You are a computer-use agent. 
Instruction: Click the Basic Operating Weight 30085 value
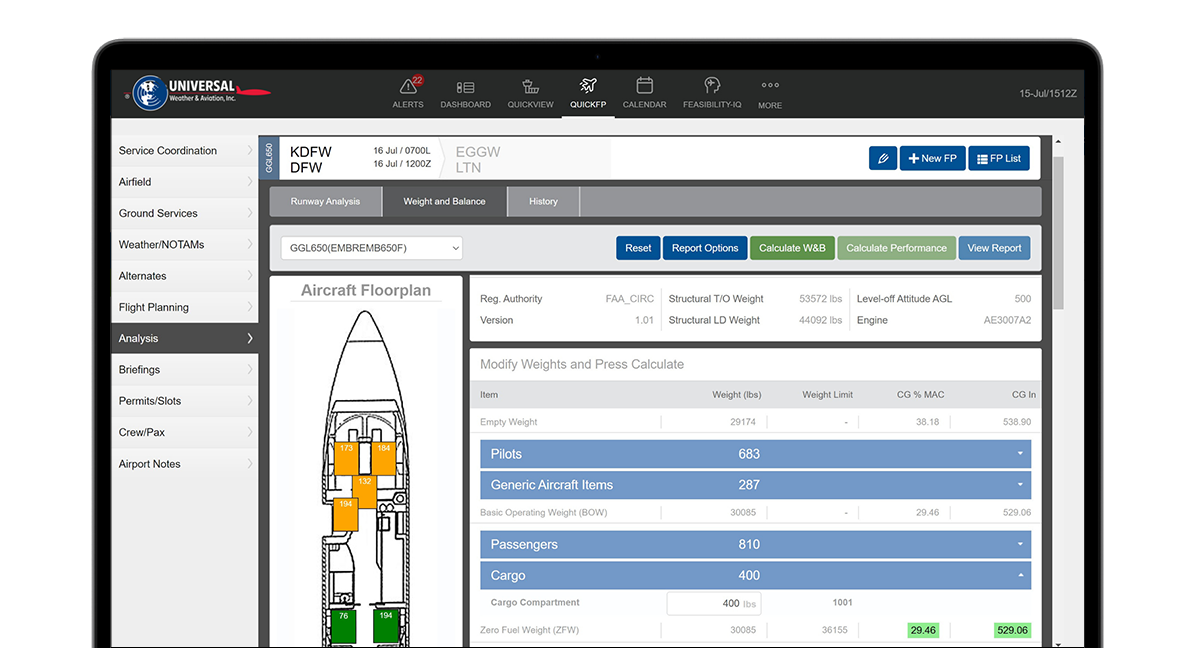tap(743, 513)
